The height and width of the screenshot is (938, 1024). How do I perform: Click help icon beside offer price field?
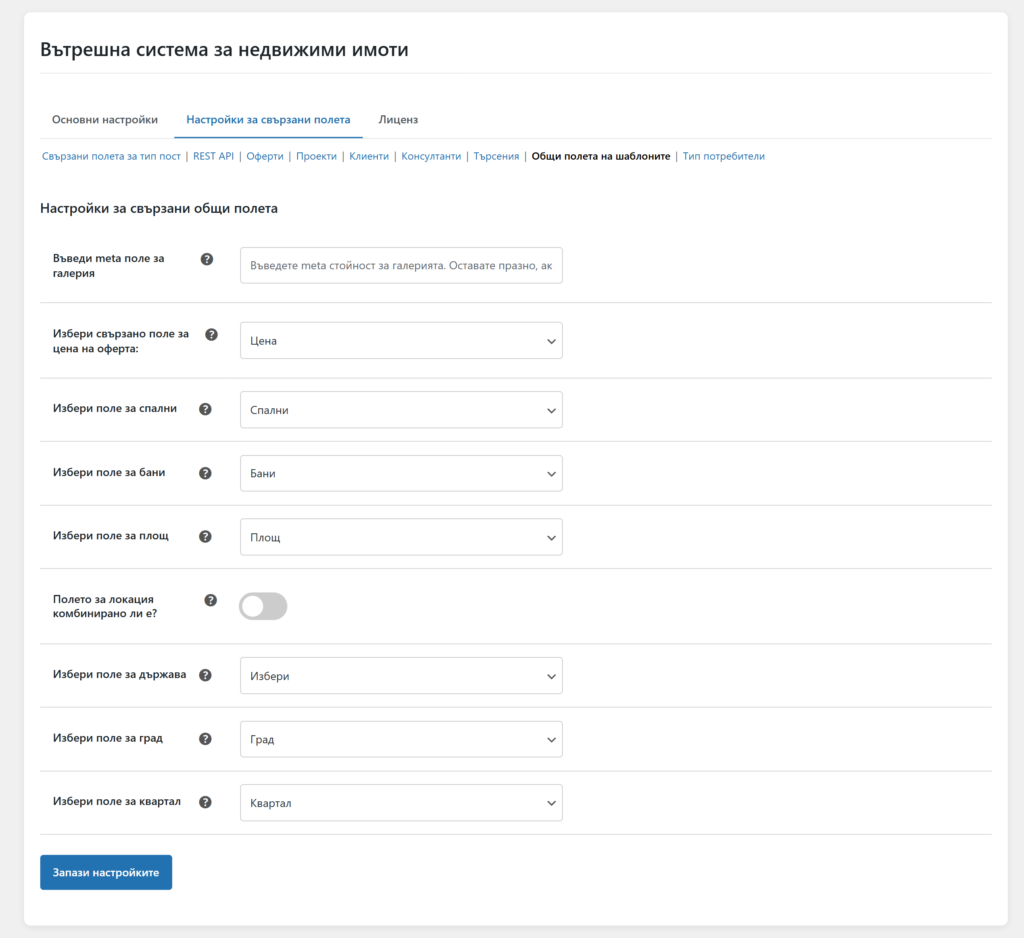[211, 334]
